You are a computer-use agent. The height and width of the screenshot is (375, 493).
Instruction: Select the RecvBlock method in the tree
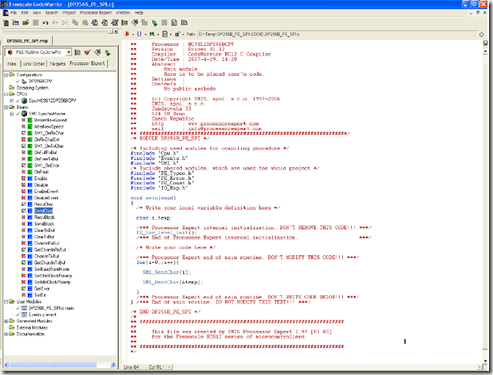(44, 217)
